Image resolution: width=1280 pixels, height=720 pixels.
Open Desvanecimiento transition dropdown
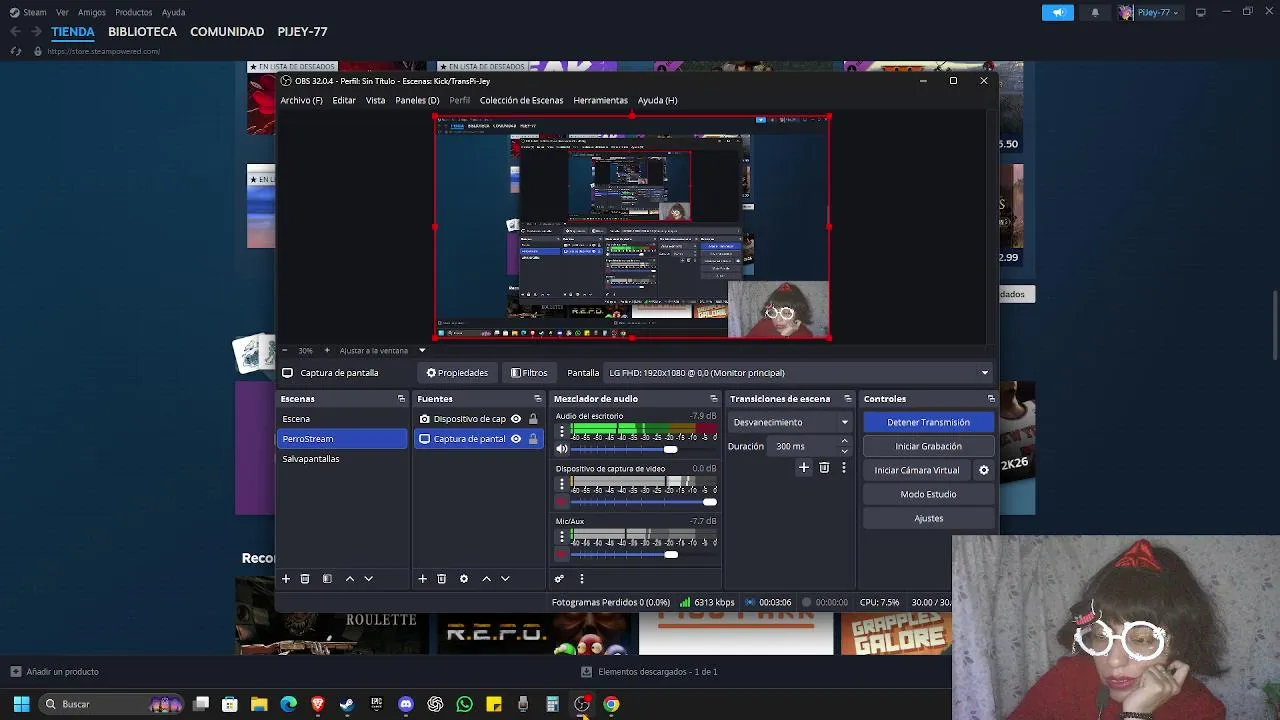click(790, 422)
